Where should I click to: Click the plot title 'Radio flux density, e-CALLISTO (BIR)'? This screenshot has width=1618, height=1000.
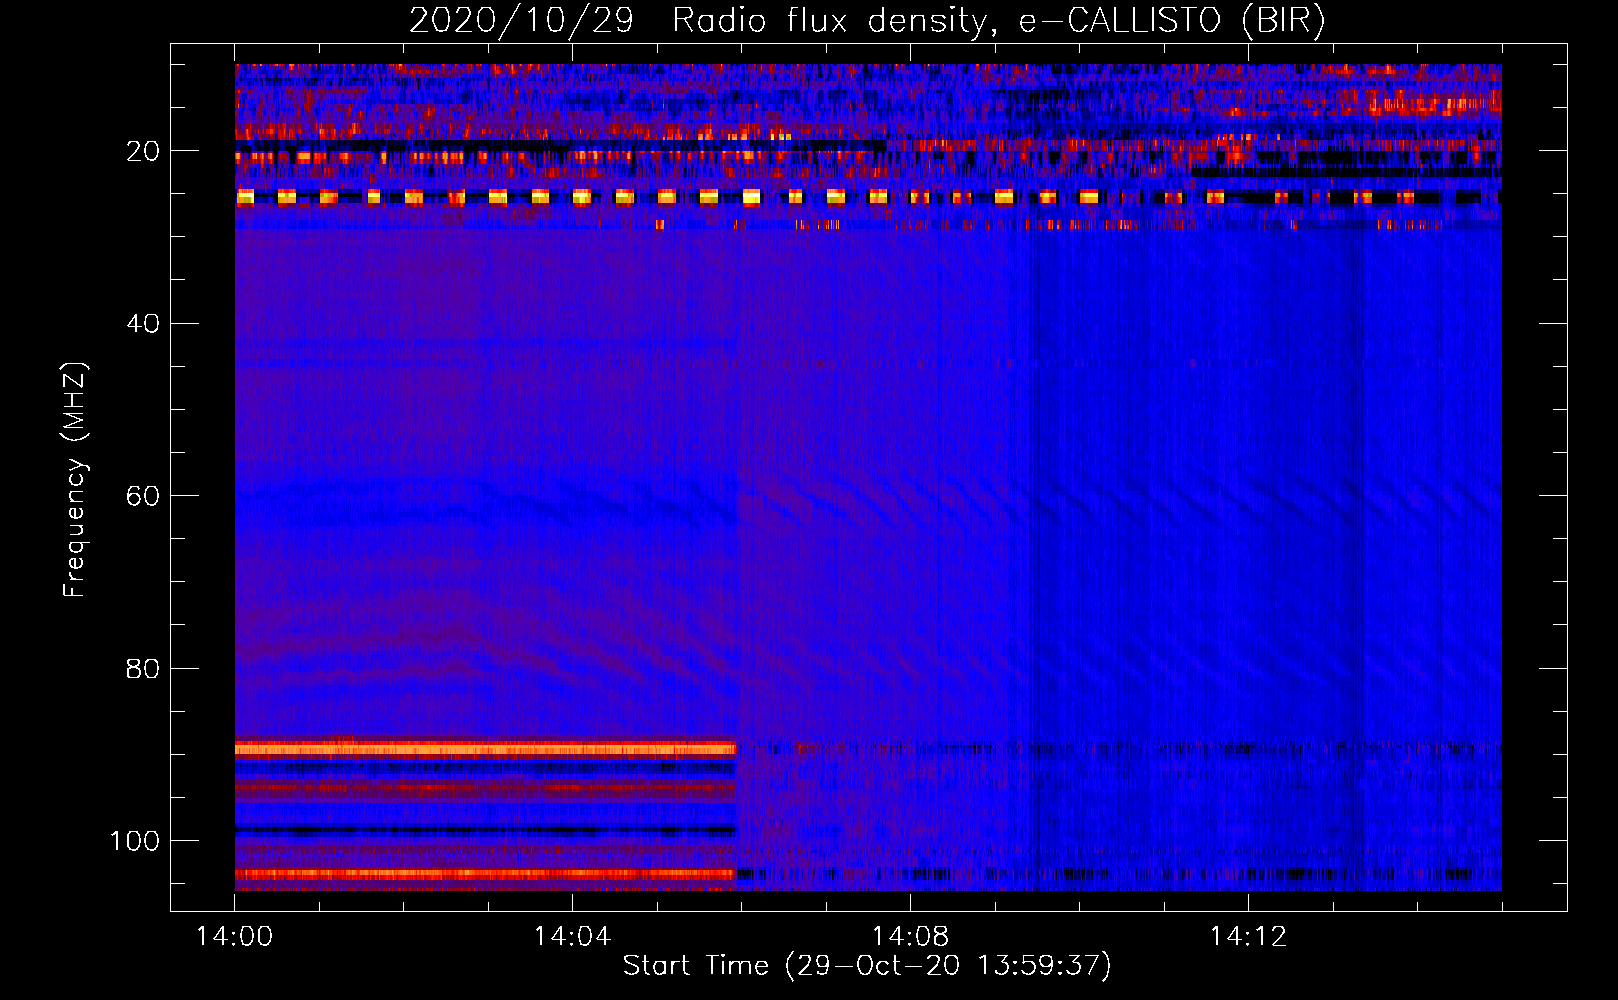pos(998,21)
